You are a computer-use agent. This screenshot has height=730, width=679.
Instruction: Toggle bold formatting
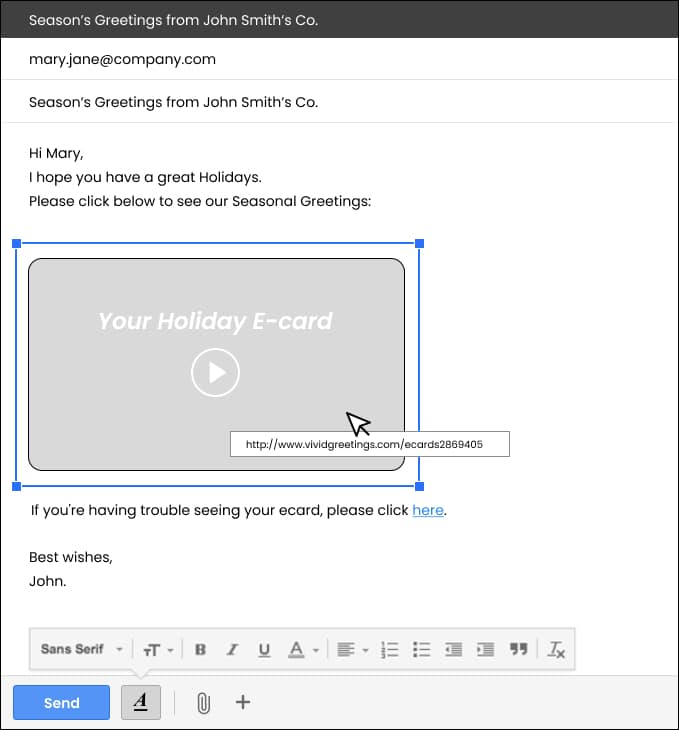click(200, 650)
